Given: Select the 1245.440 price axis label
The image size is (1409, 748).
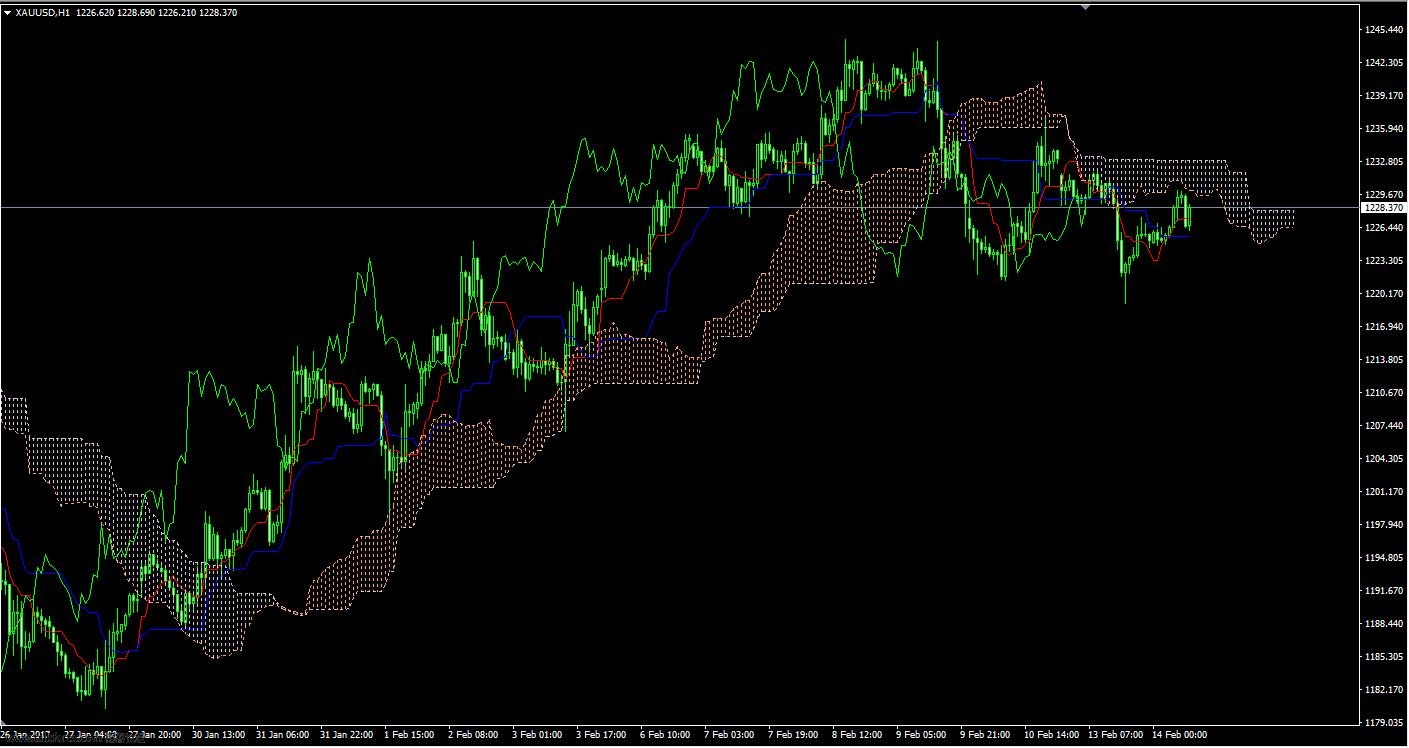Looking at the screenshot, I should point(1382,30).
